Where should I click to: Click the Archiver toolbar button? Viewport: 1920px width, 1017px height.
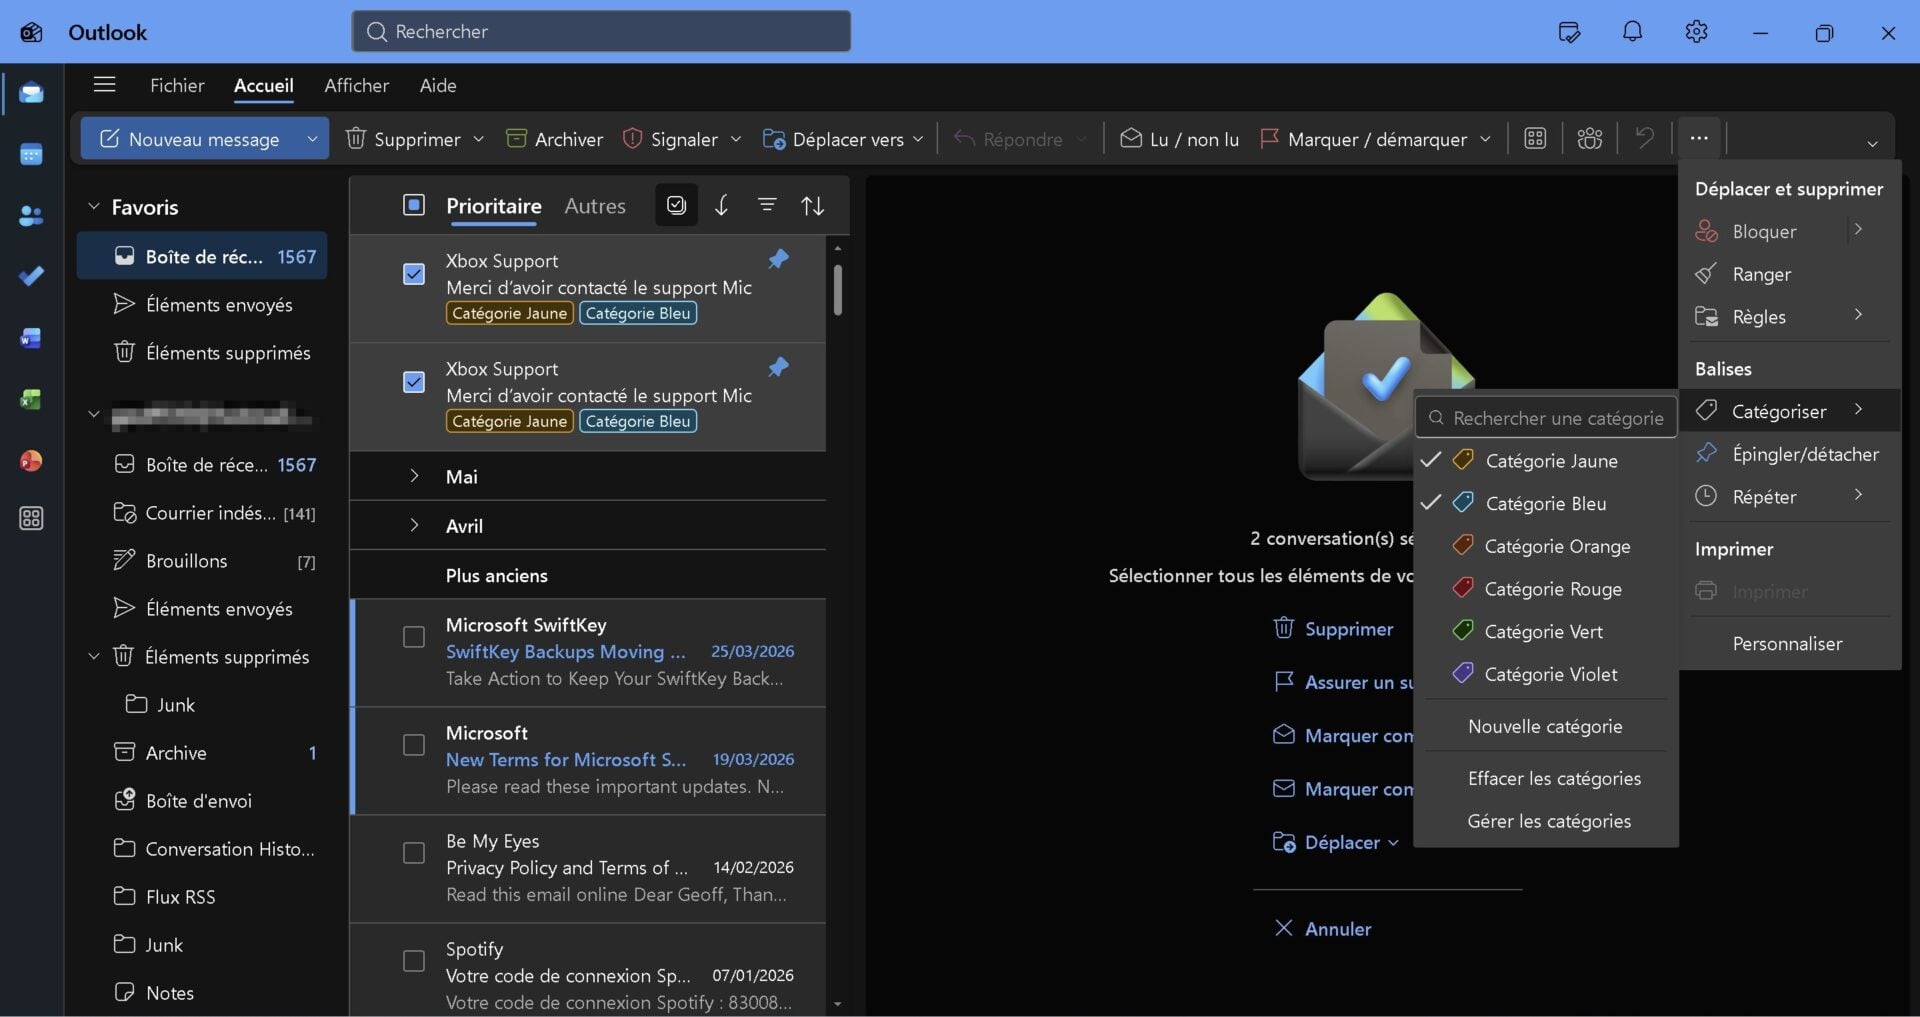(554, 139)
